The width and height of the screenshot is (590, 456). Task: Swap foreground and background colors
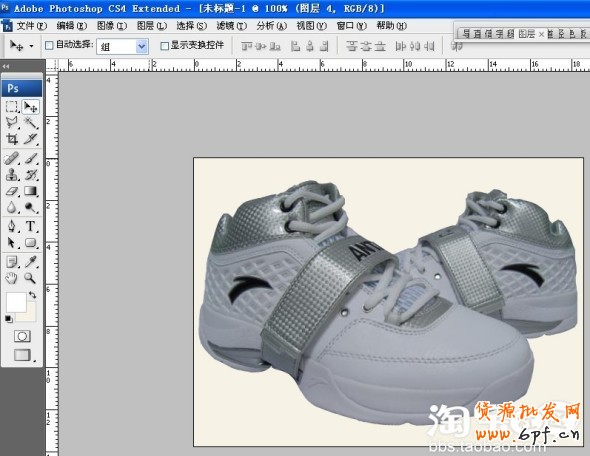click(33, 295)
